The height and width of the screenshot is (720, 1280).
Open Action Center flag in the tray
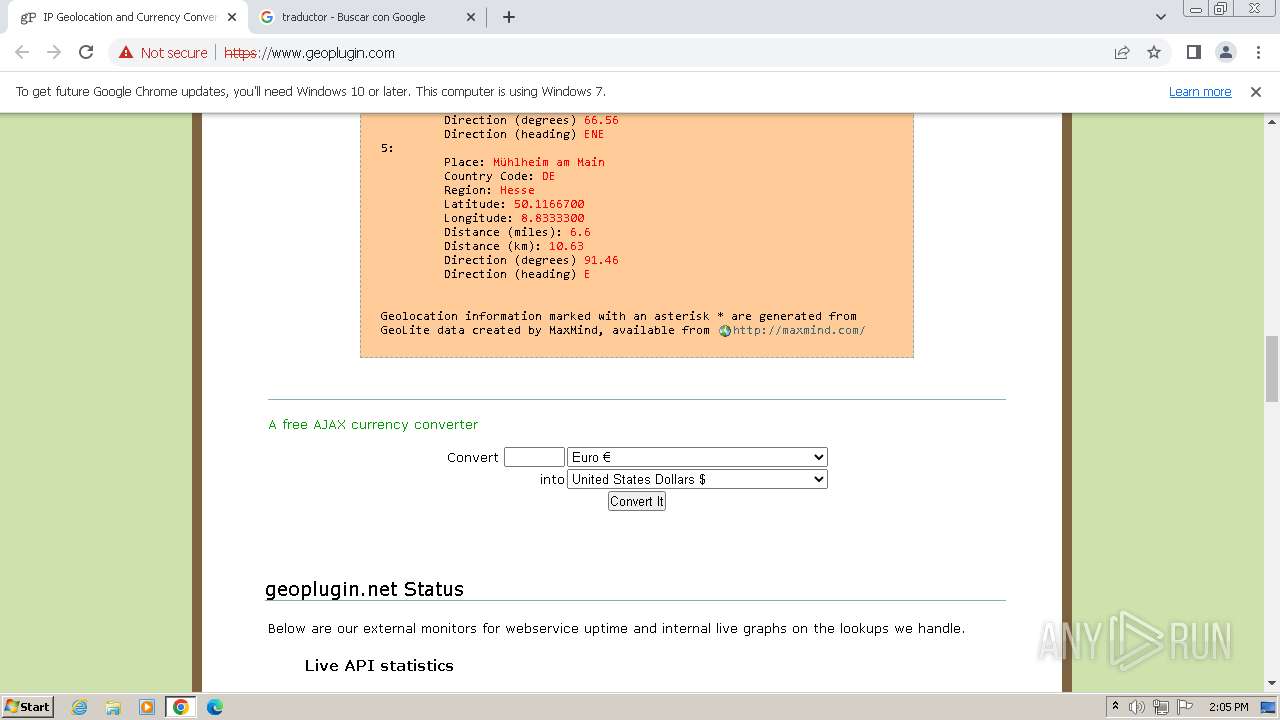click(x=1184, y=707)
